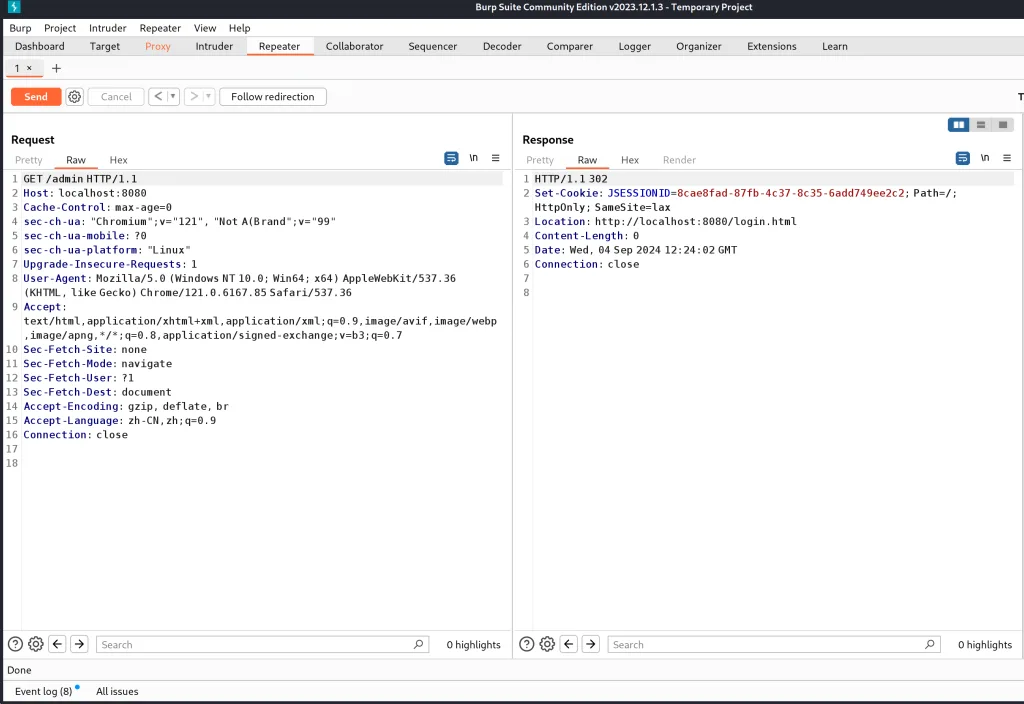The image size is (1024, 704).
Task: Switch to the Logger tab
Action: point(635,46)
